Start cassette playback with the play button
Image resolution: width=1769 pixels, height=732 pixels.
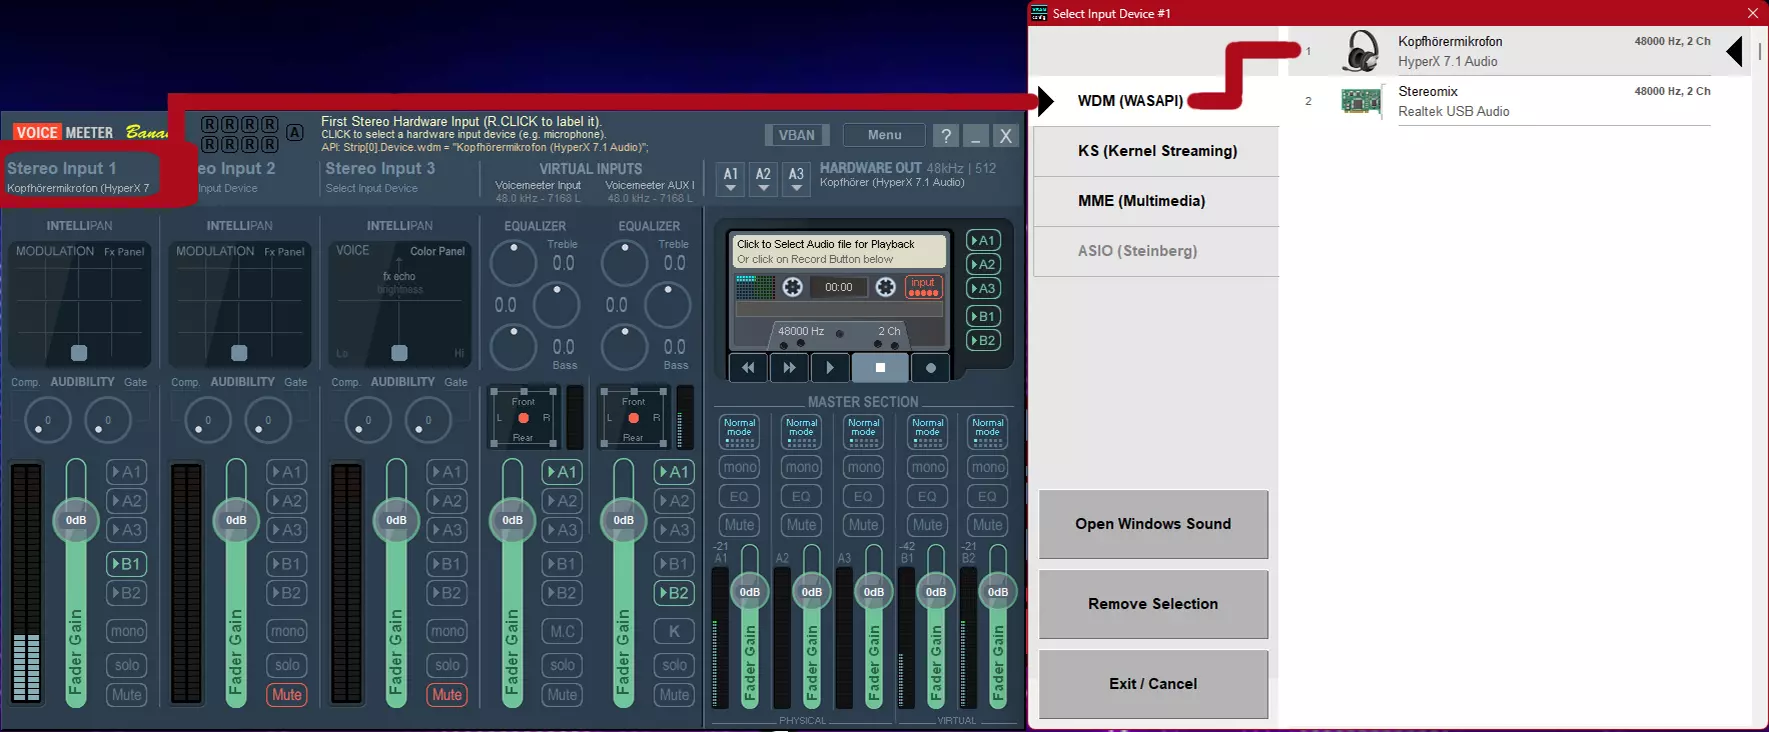click(830, 368)
